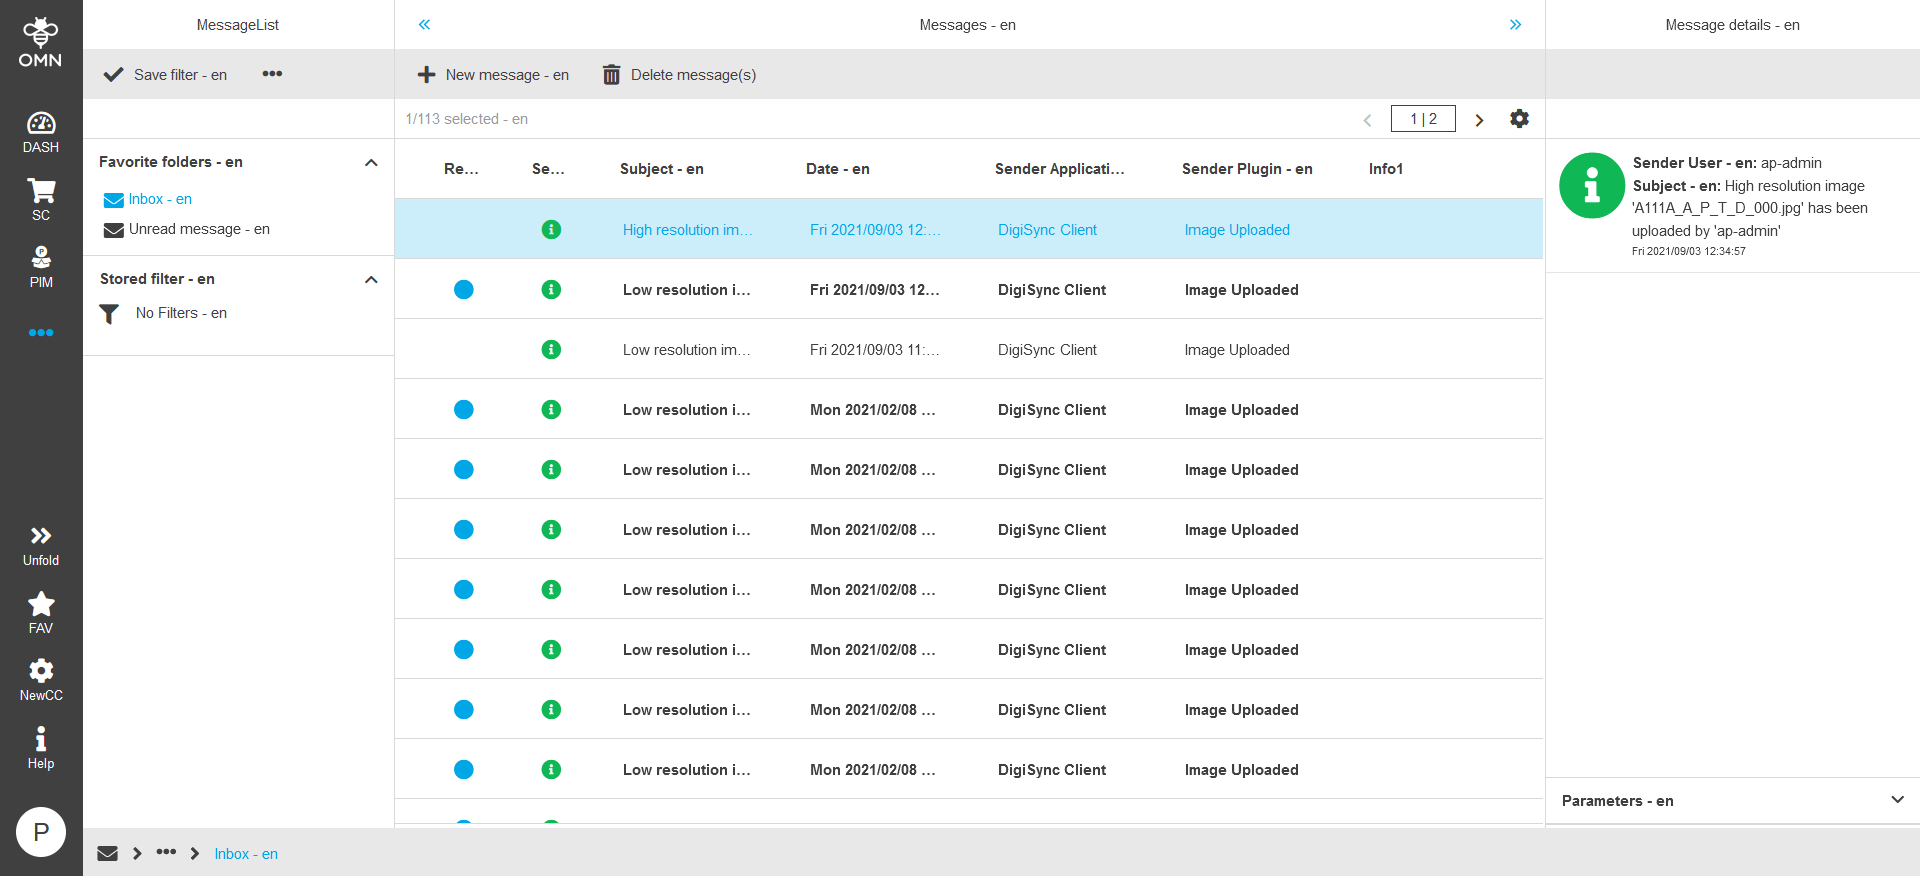This screenshot has height=876, width=1920.
Task: Open the Inbox folder
Action: point(159,199)
